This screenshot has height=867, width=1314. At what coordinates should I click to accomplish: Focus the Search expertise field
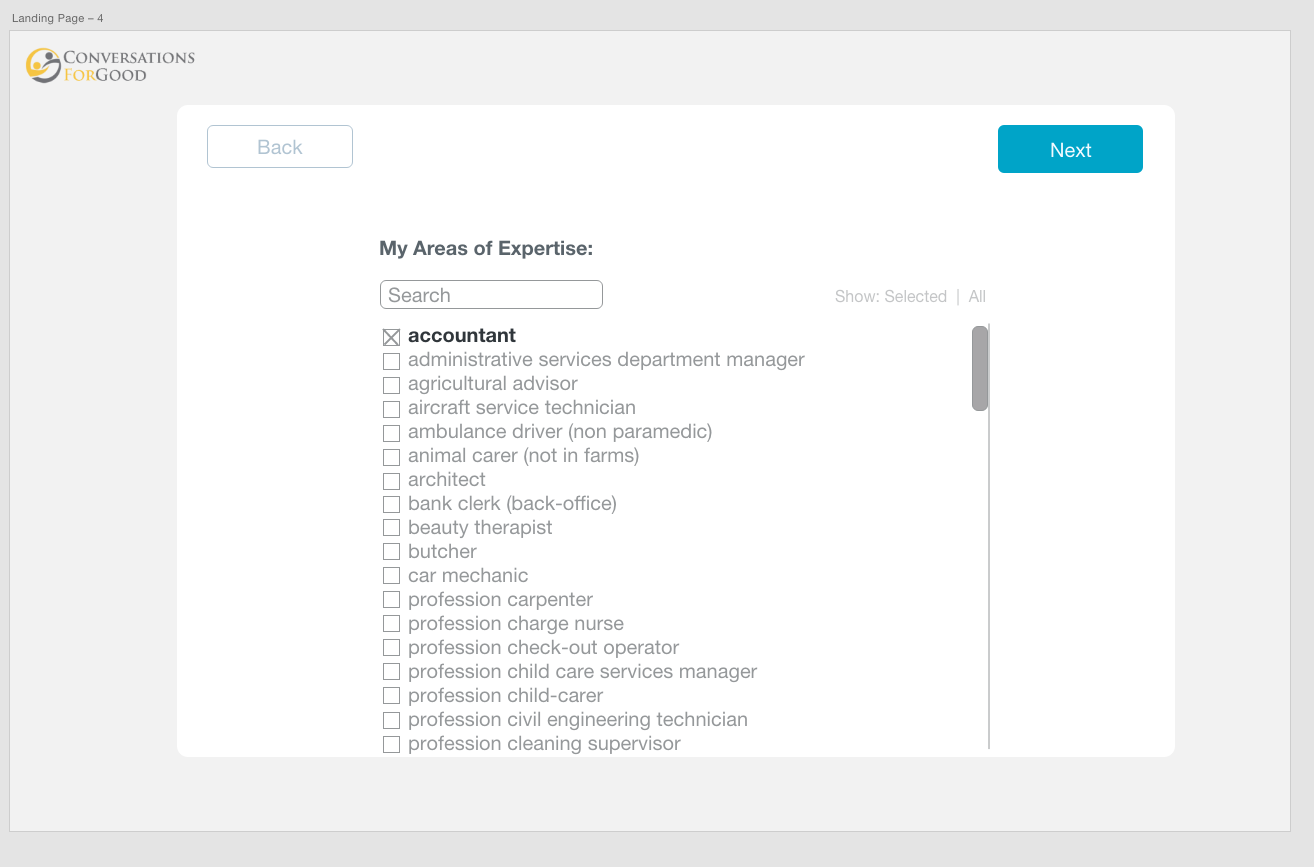pyautogui.click(x=491, y=295)
